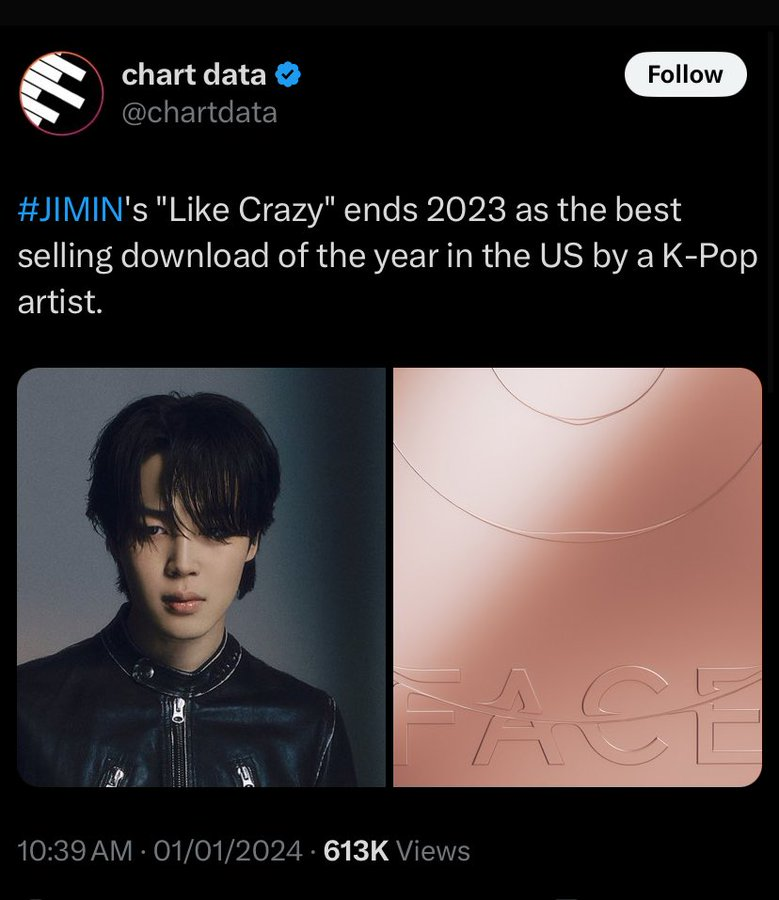This screenshot has height=900, width=779.
Task: Open the chart data profile avatar
Action: click(61, 93)
